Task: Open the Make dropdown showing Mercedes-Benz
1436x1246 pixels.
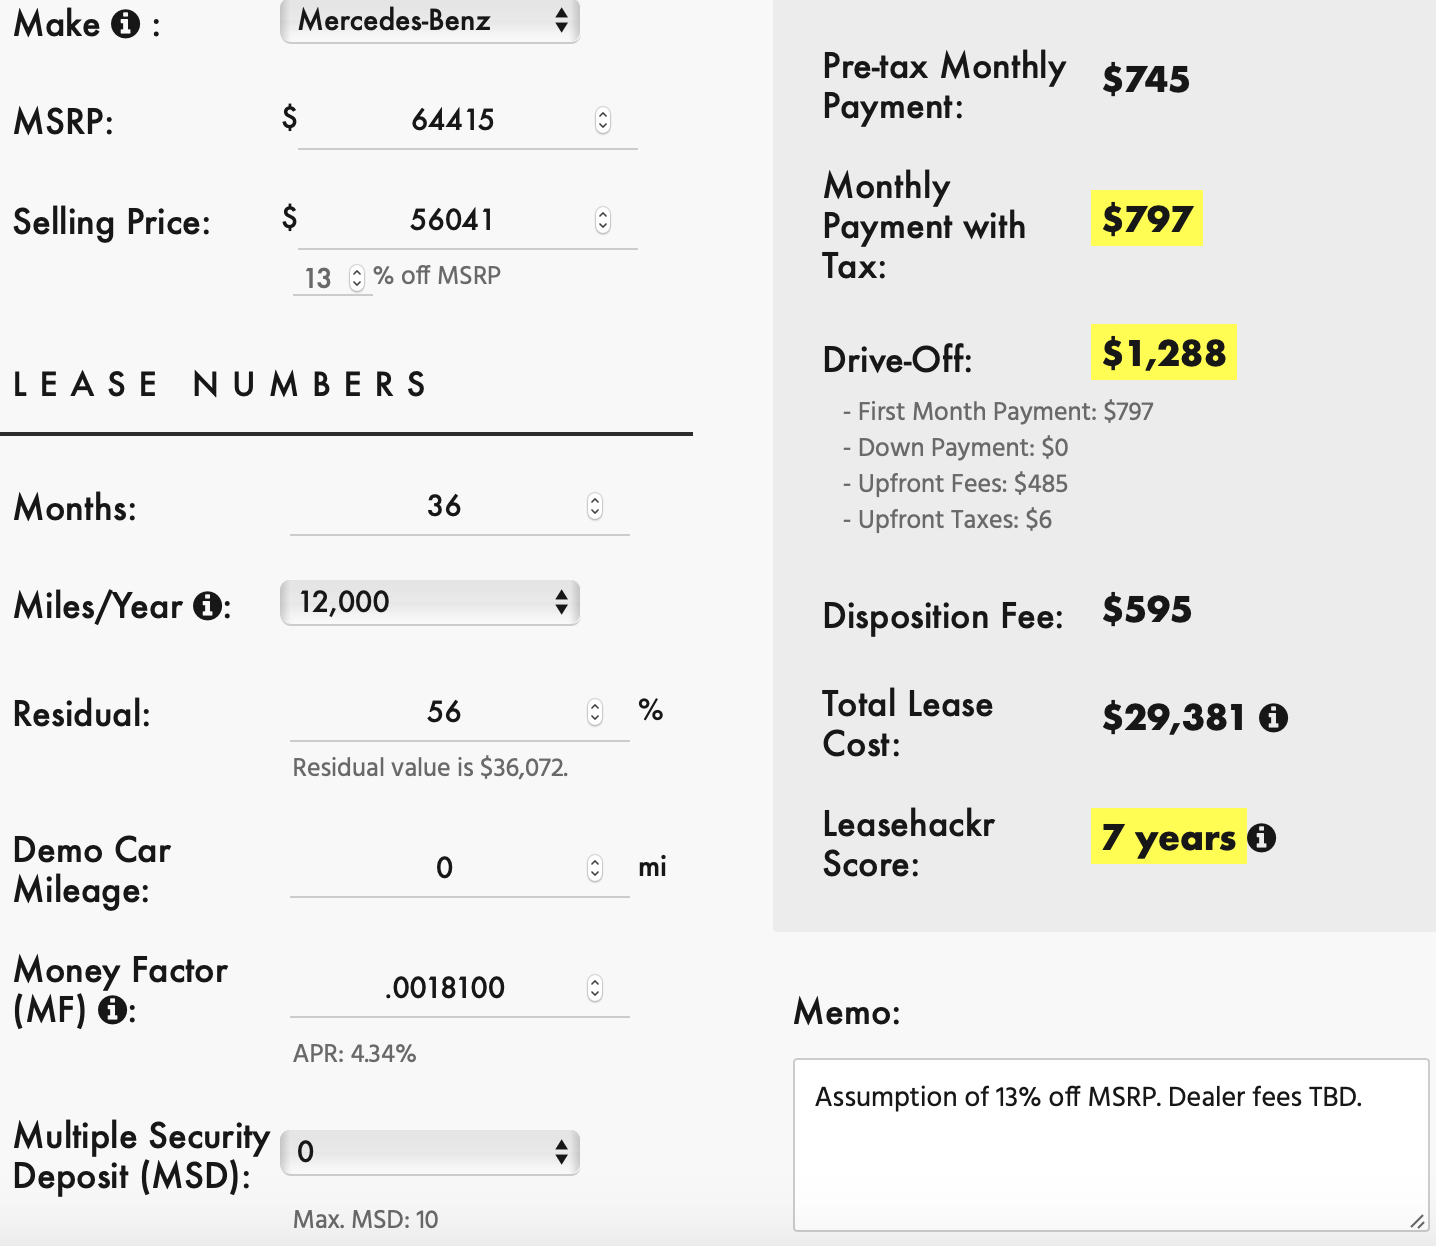Action: click(430, 21)
